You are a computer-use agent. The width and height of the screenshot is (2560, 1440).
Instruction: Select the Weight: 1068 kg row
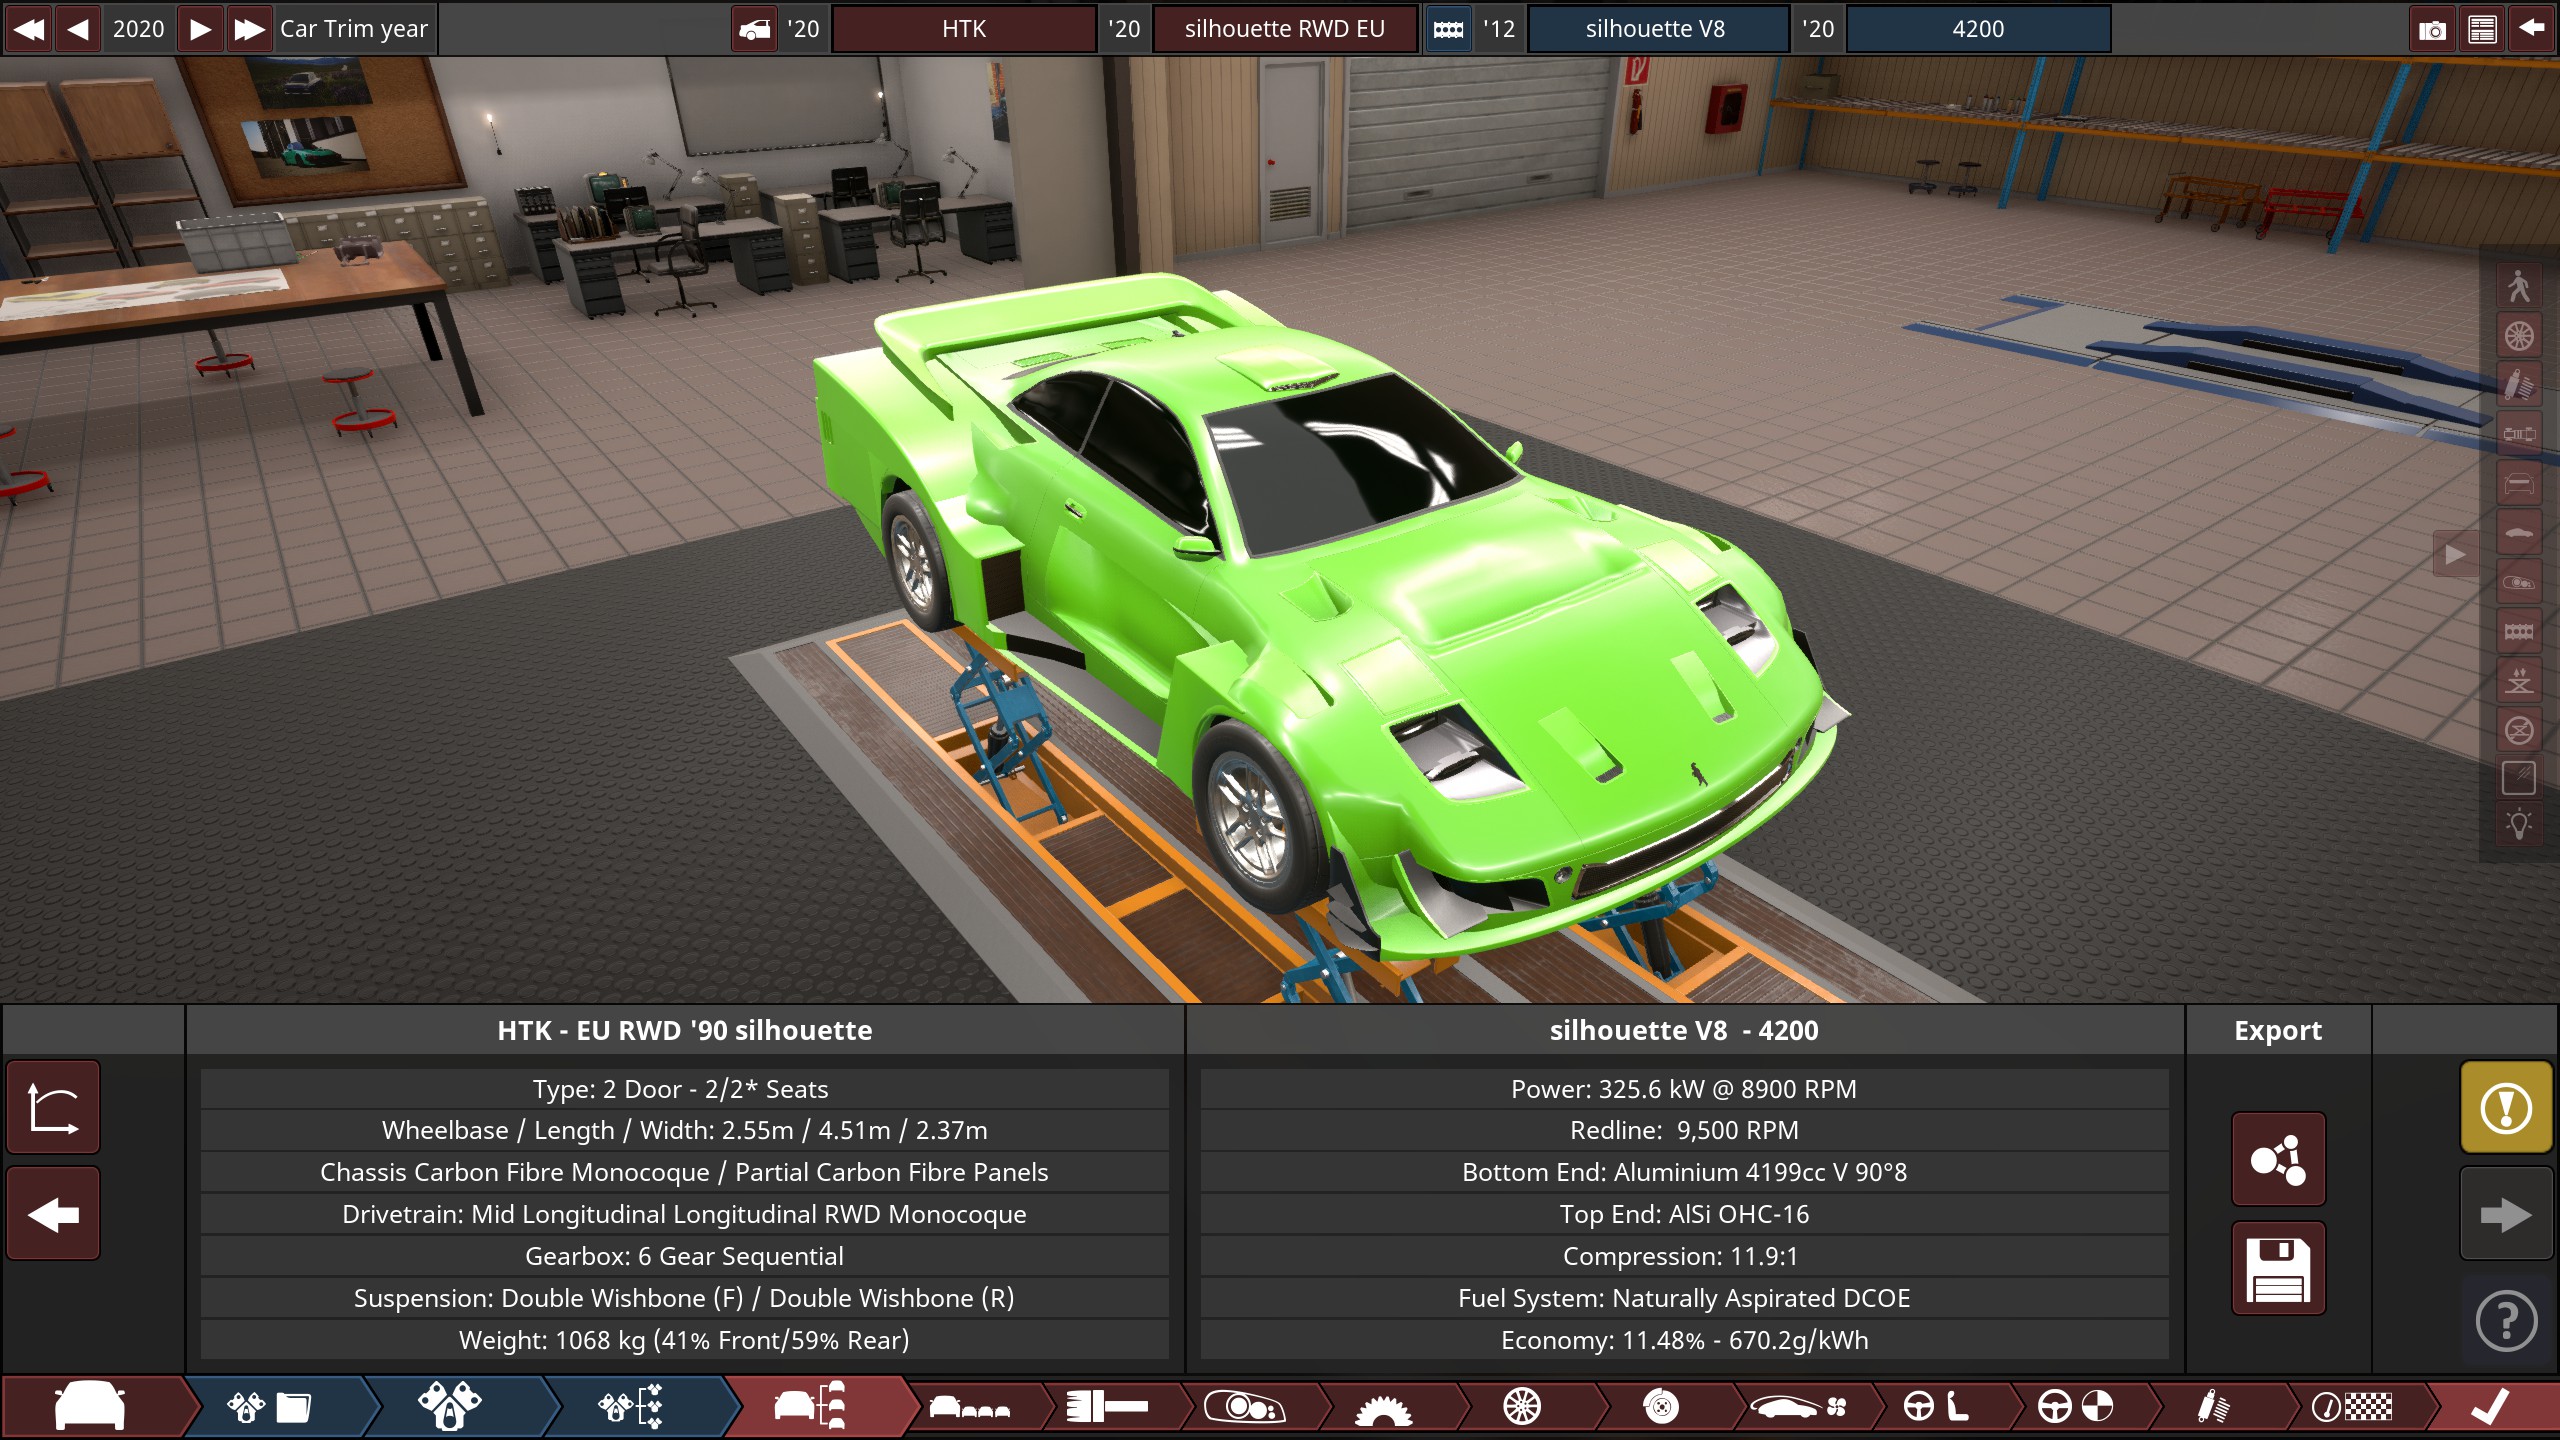click(x=685, y=1340)
